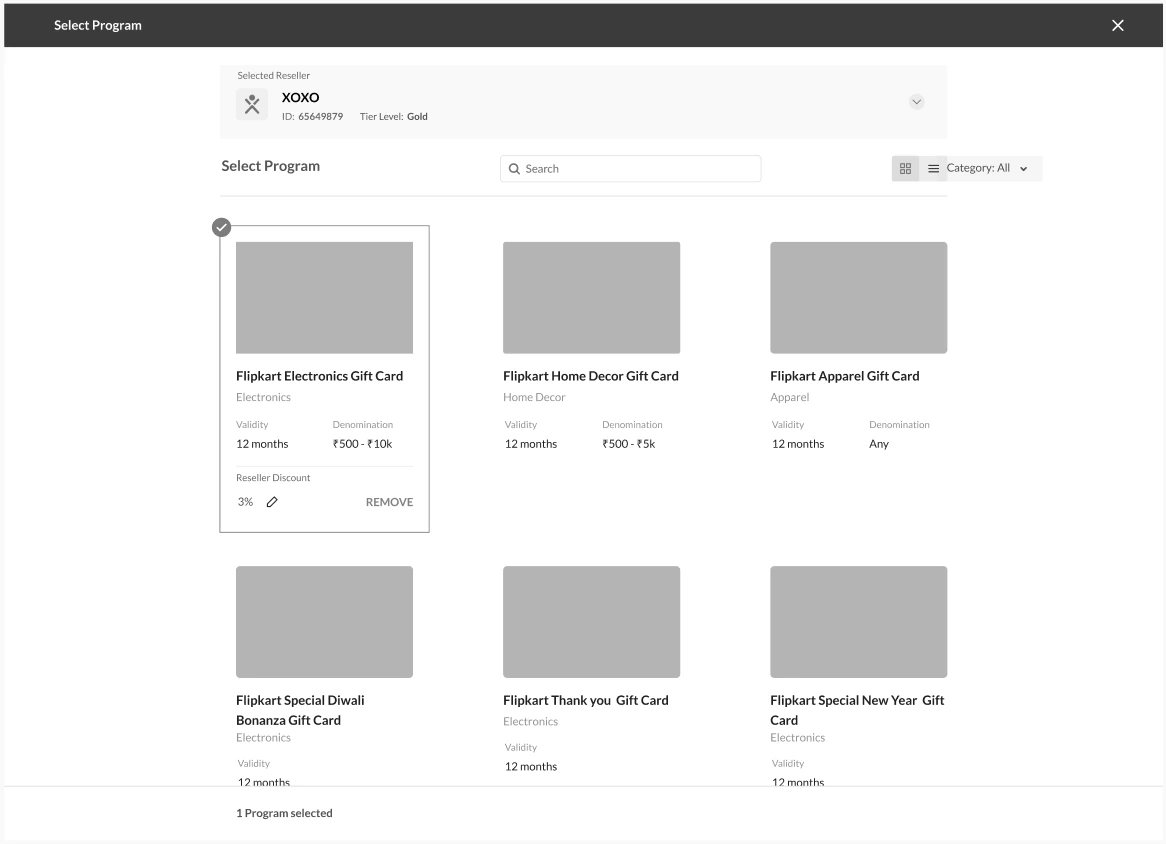This screenshot has height=844, width=1166.
Task: Click the Flipkart Thank you Gift Card title
Action: tap(586, 700)
